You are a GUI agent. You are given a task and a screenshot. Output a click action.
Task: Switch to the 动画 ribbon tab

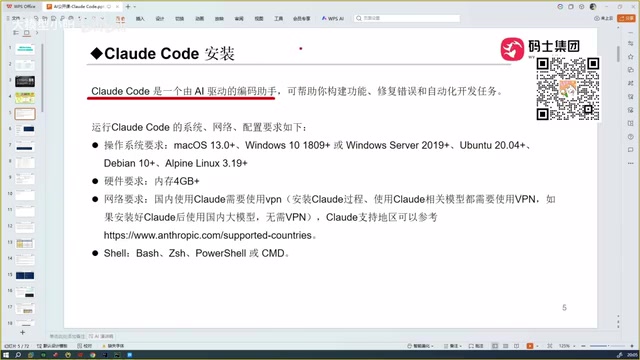click(199, 19)
